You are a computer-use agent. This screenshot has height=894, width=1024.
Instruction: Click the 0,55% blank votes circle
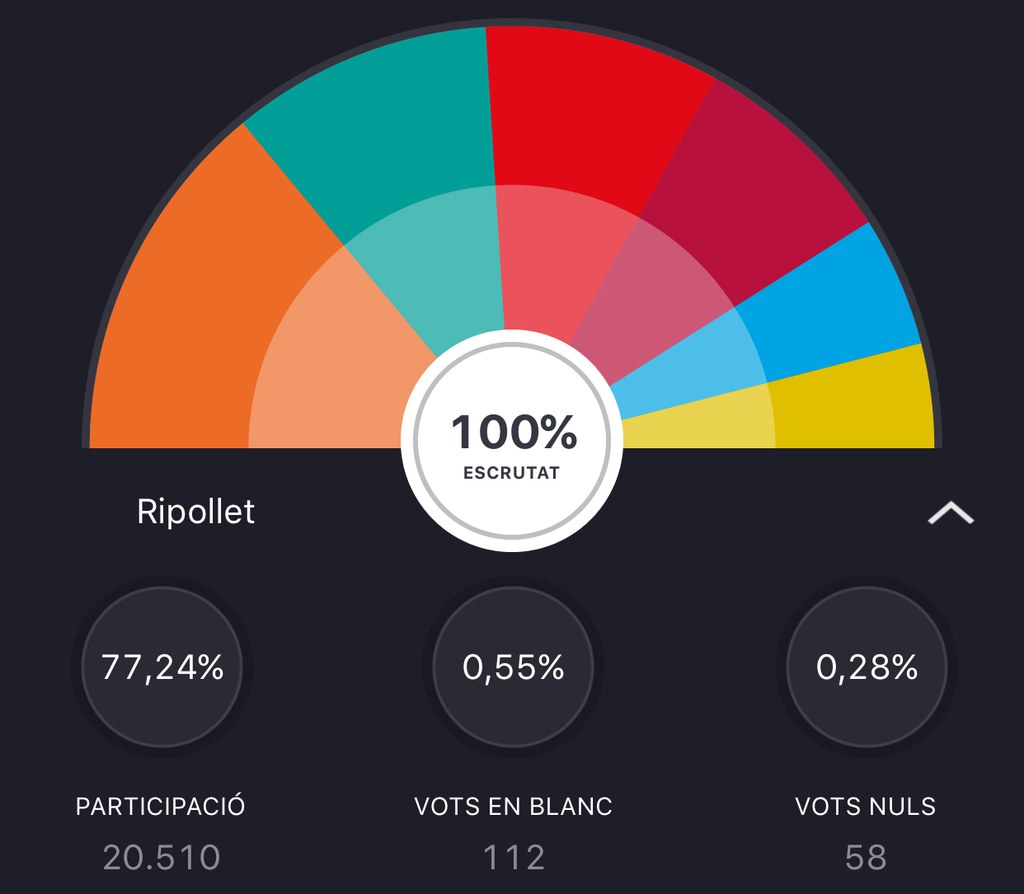[513, 667]
